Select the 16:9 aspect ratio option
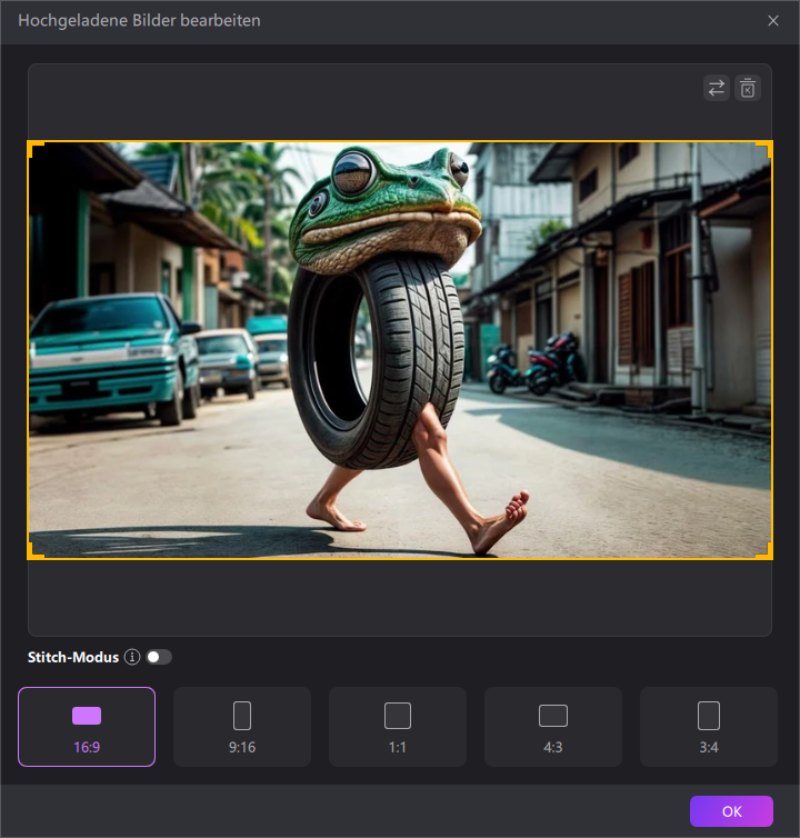 (x=87, y=726)
